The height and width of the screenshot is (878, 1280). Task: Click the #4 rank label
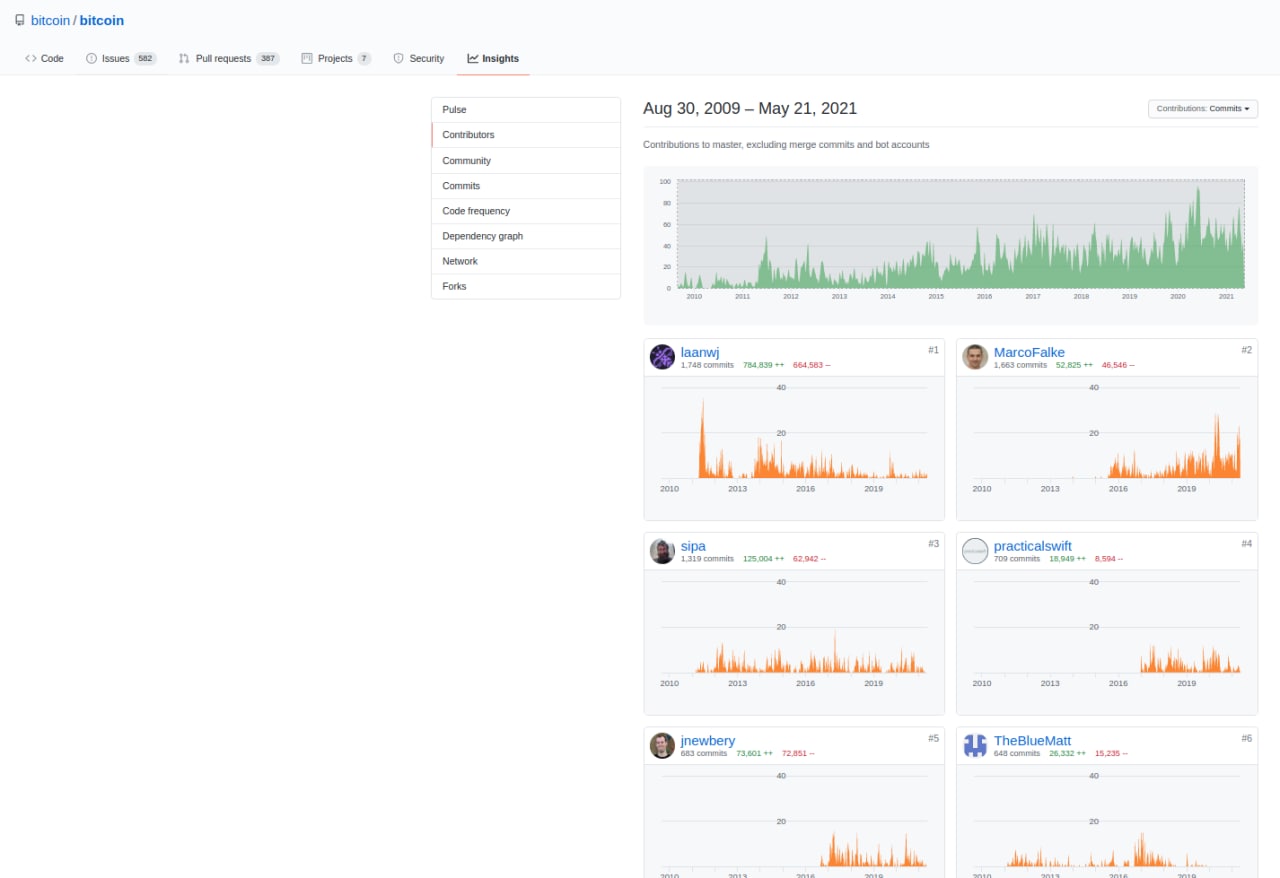point(1246,544)
